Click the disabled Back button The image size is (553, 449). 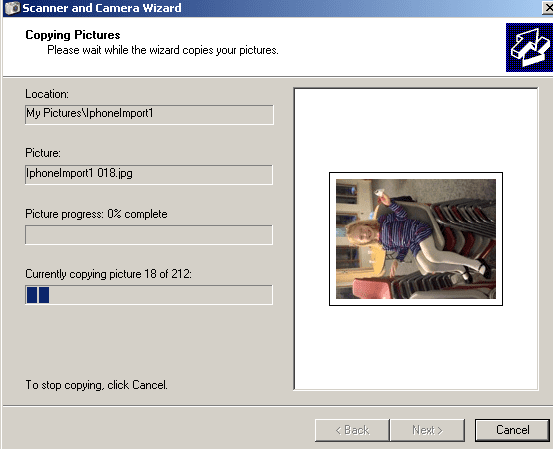[x=352, y=430]
